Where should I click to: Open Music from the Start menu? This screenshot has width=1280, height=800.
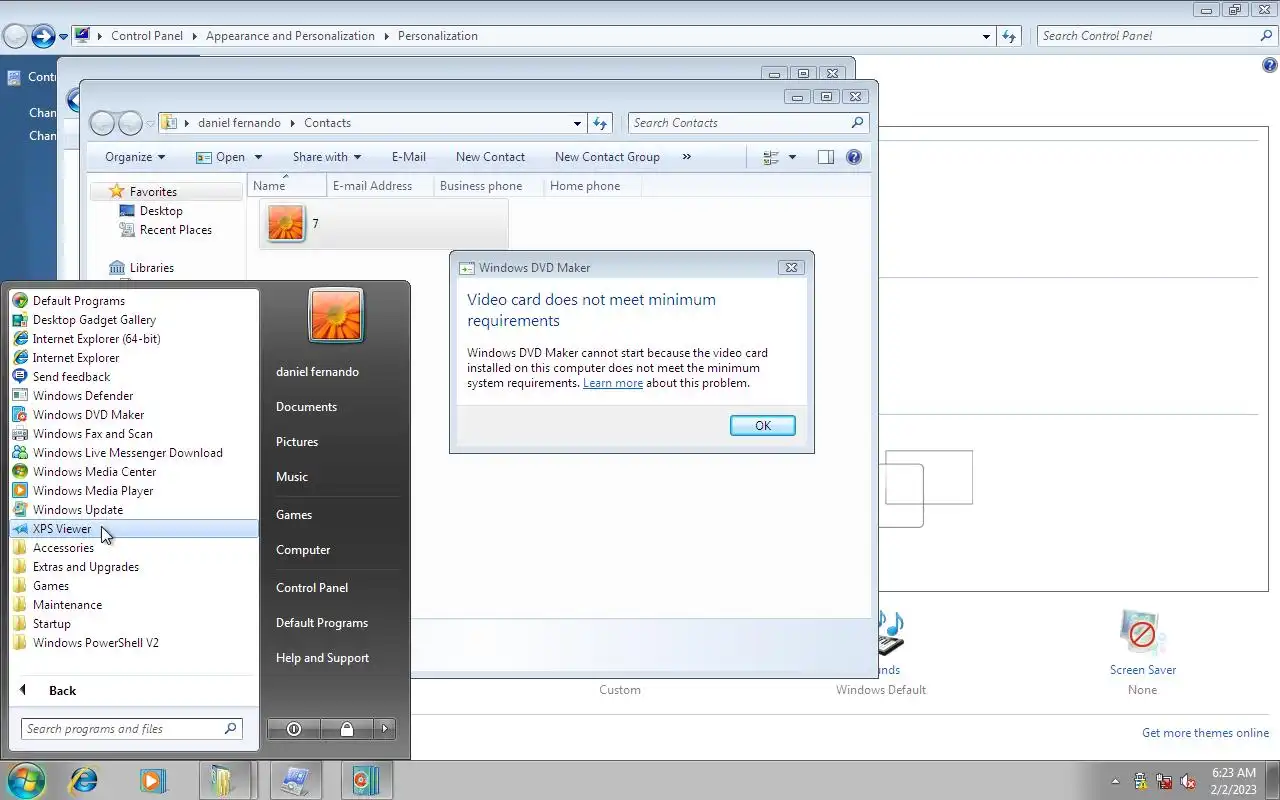292,477
